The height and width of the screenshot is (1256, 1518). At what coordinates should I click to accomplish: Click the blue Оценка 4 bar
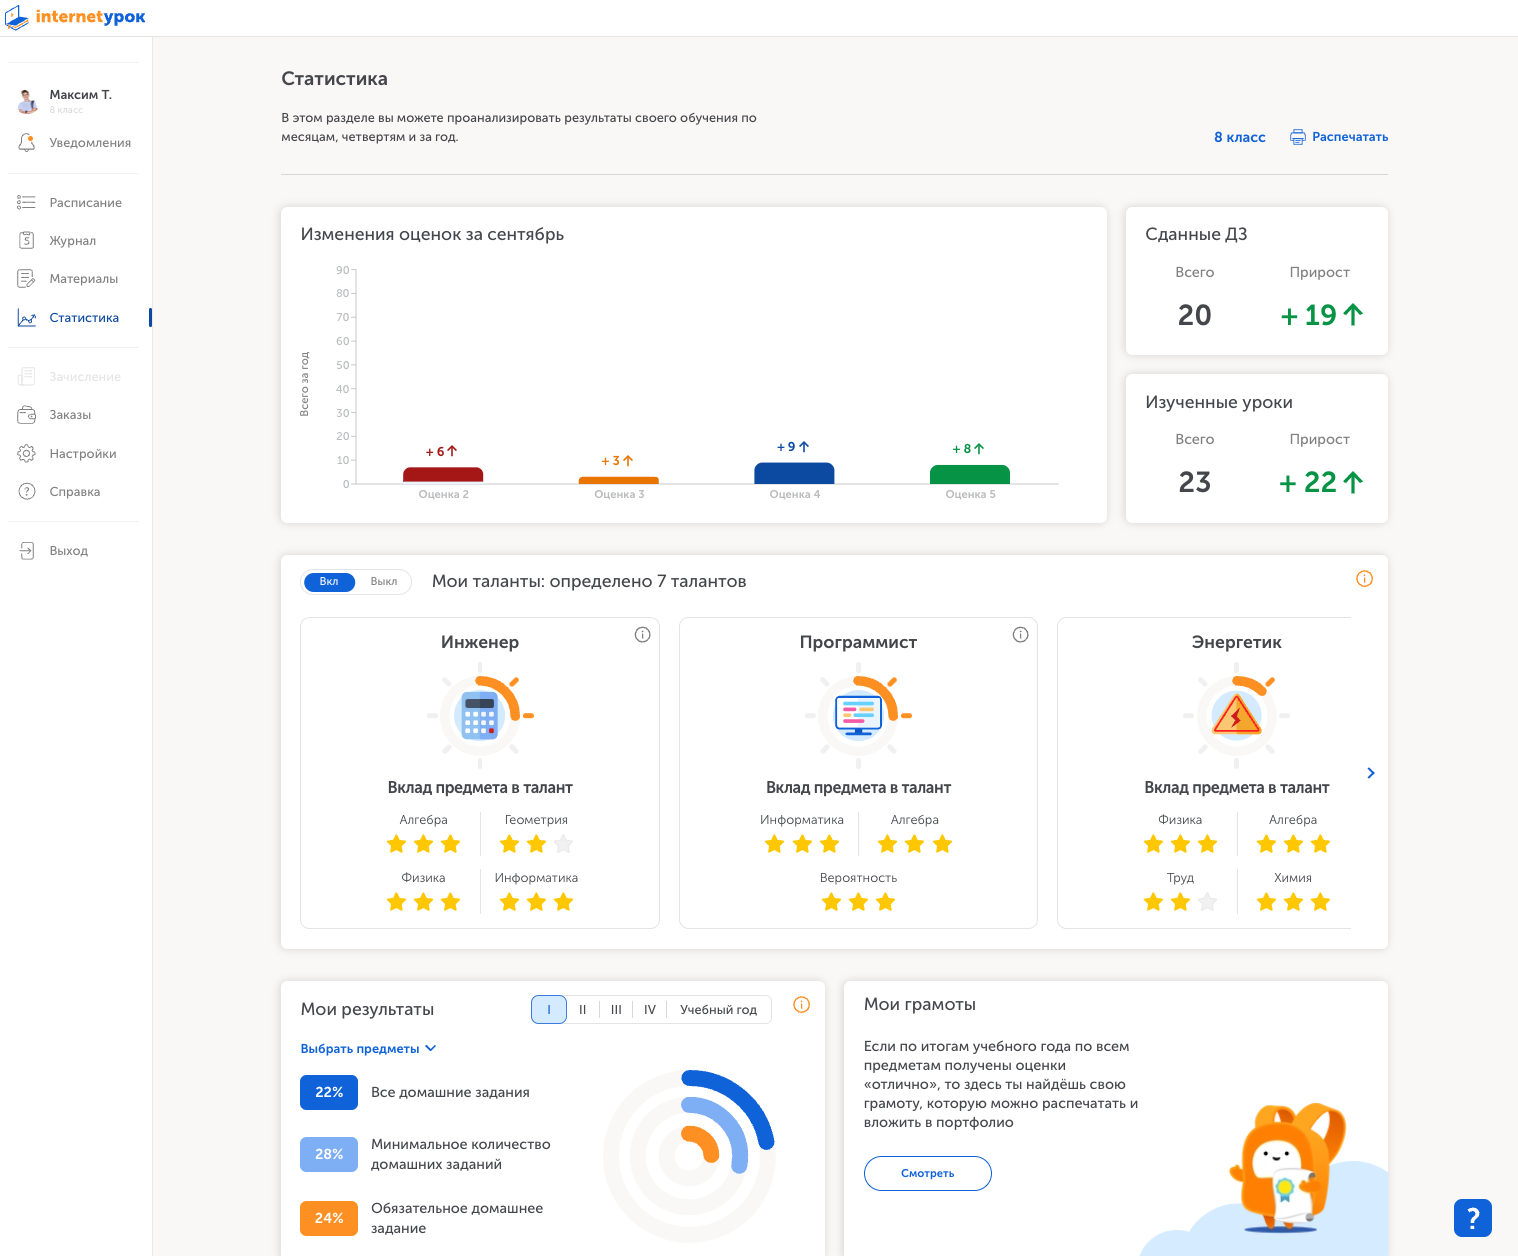pos(794,473)
